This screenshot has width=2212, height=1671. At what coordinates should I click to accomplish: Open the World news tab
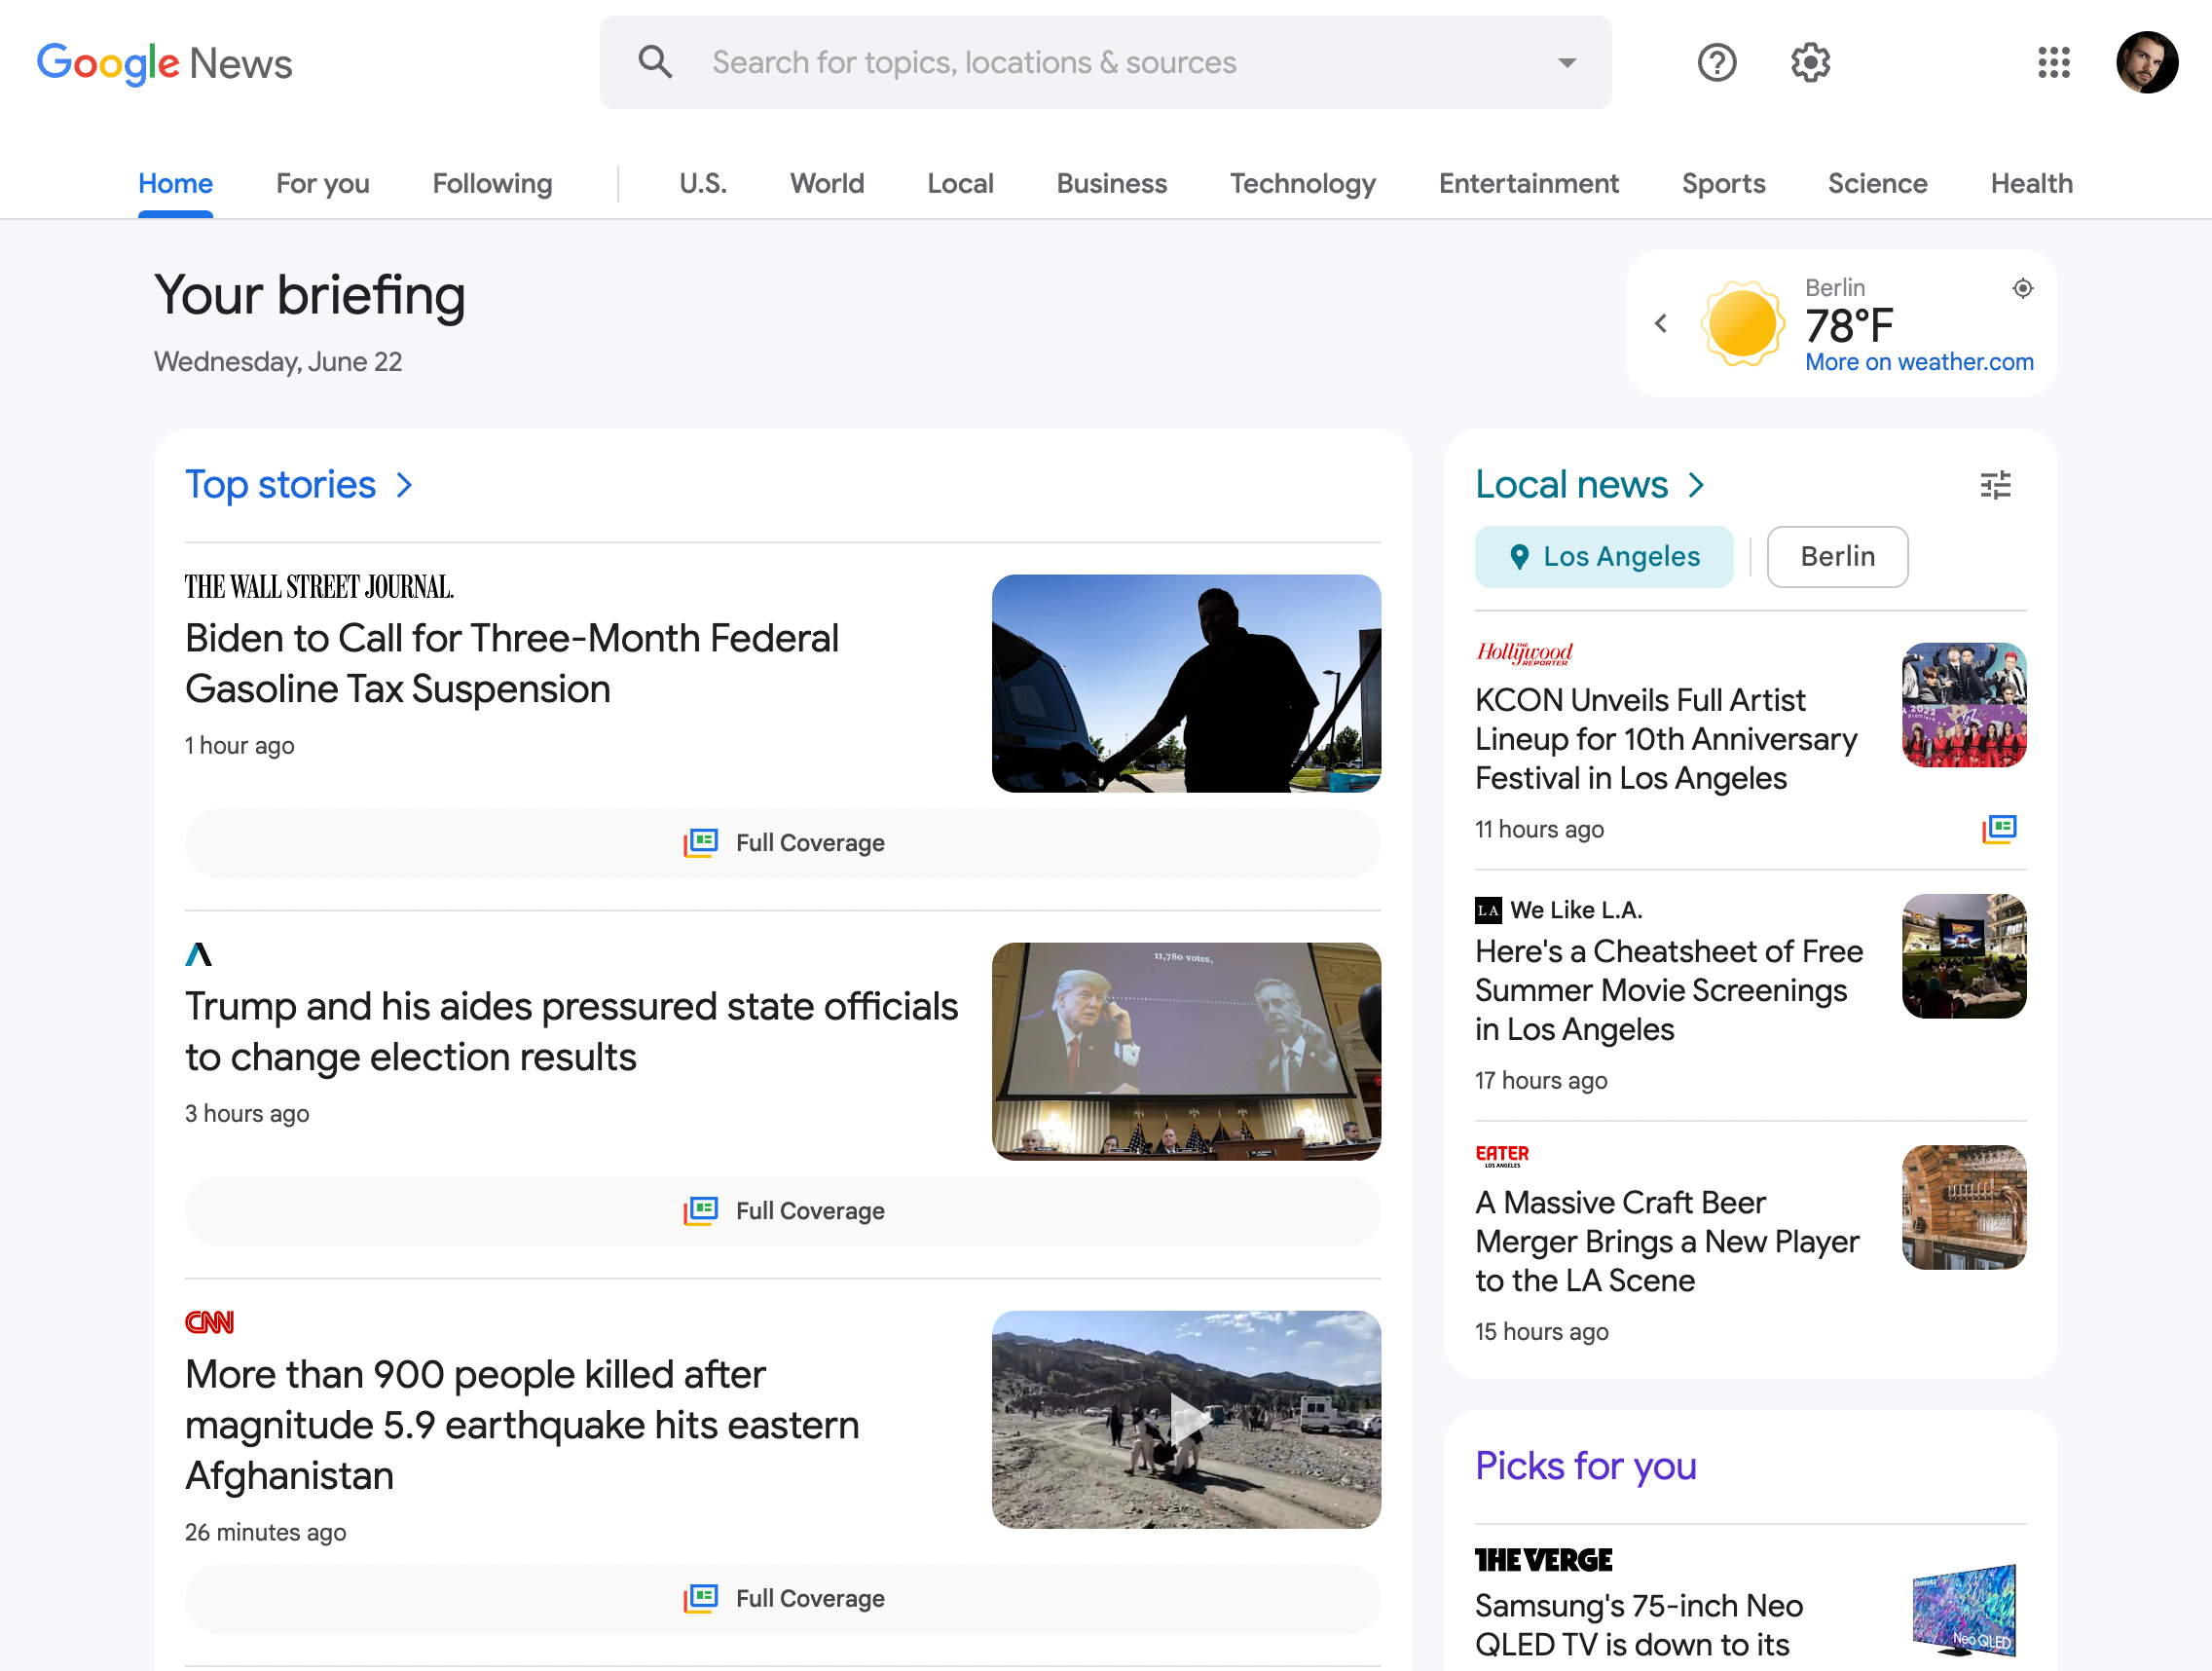pos(827,183)
